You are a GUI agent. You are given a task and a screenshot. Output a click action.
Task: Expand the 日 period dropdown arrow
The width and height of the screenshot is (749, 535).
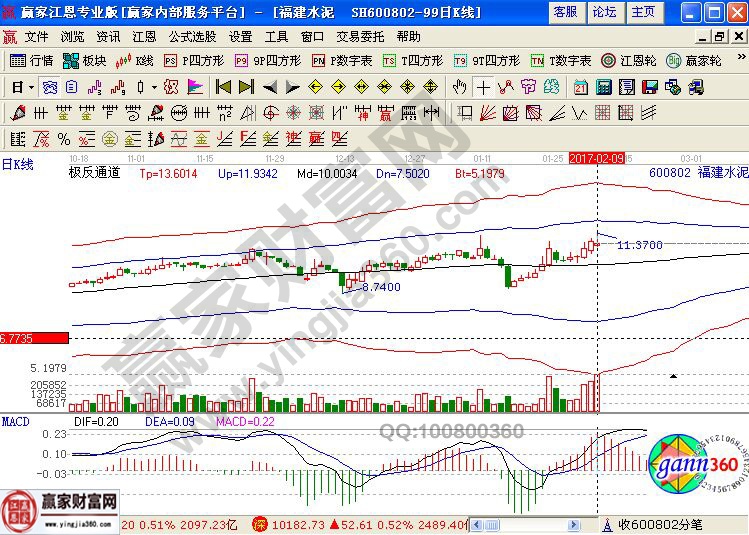[x=32, y=86]
